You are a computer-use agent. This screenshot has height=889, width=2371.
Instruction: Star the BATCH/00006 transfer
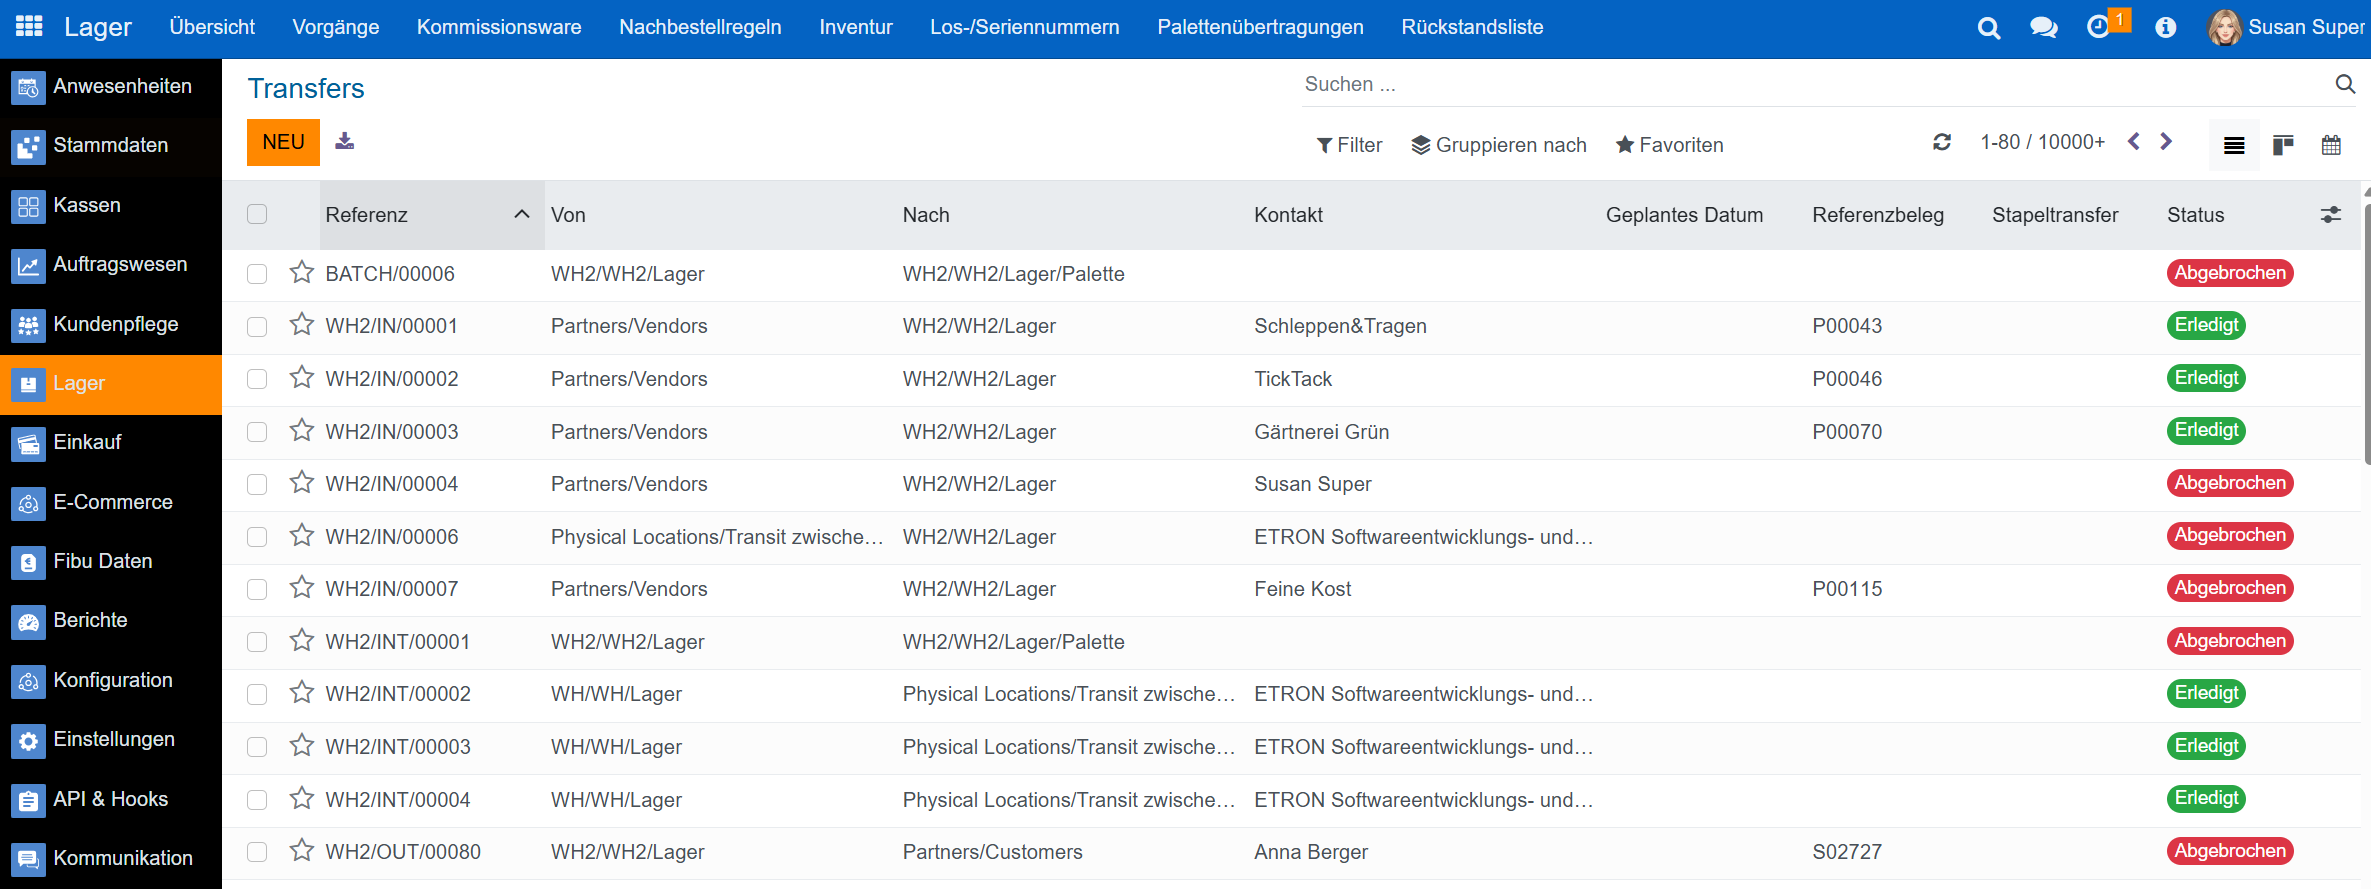[x=302, y=272]
